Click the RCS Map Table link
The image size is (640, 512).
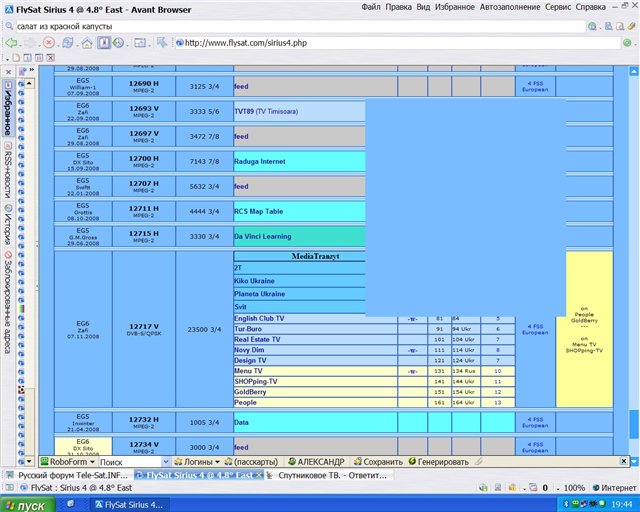pyautogui.click(x=258, y=211)
